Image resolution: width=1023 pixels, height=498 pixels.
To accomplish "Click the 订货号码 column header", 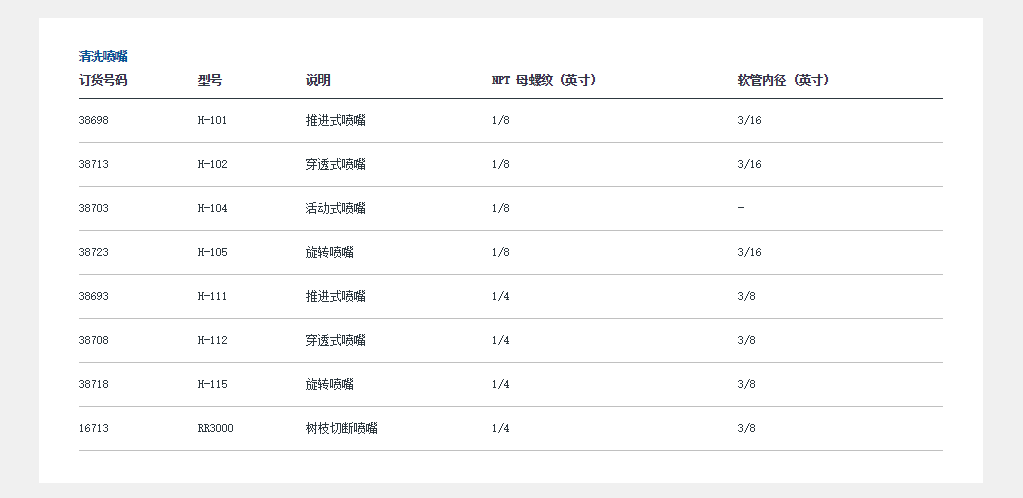I will (x=103, y=81).
